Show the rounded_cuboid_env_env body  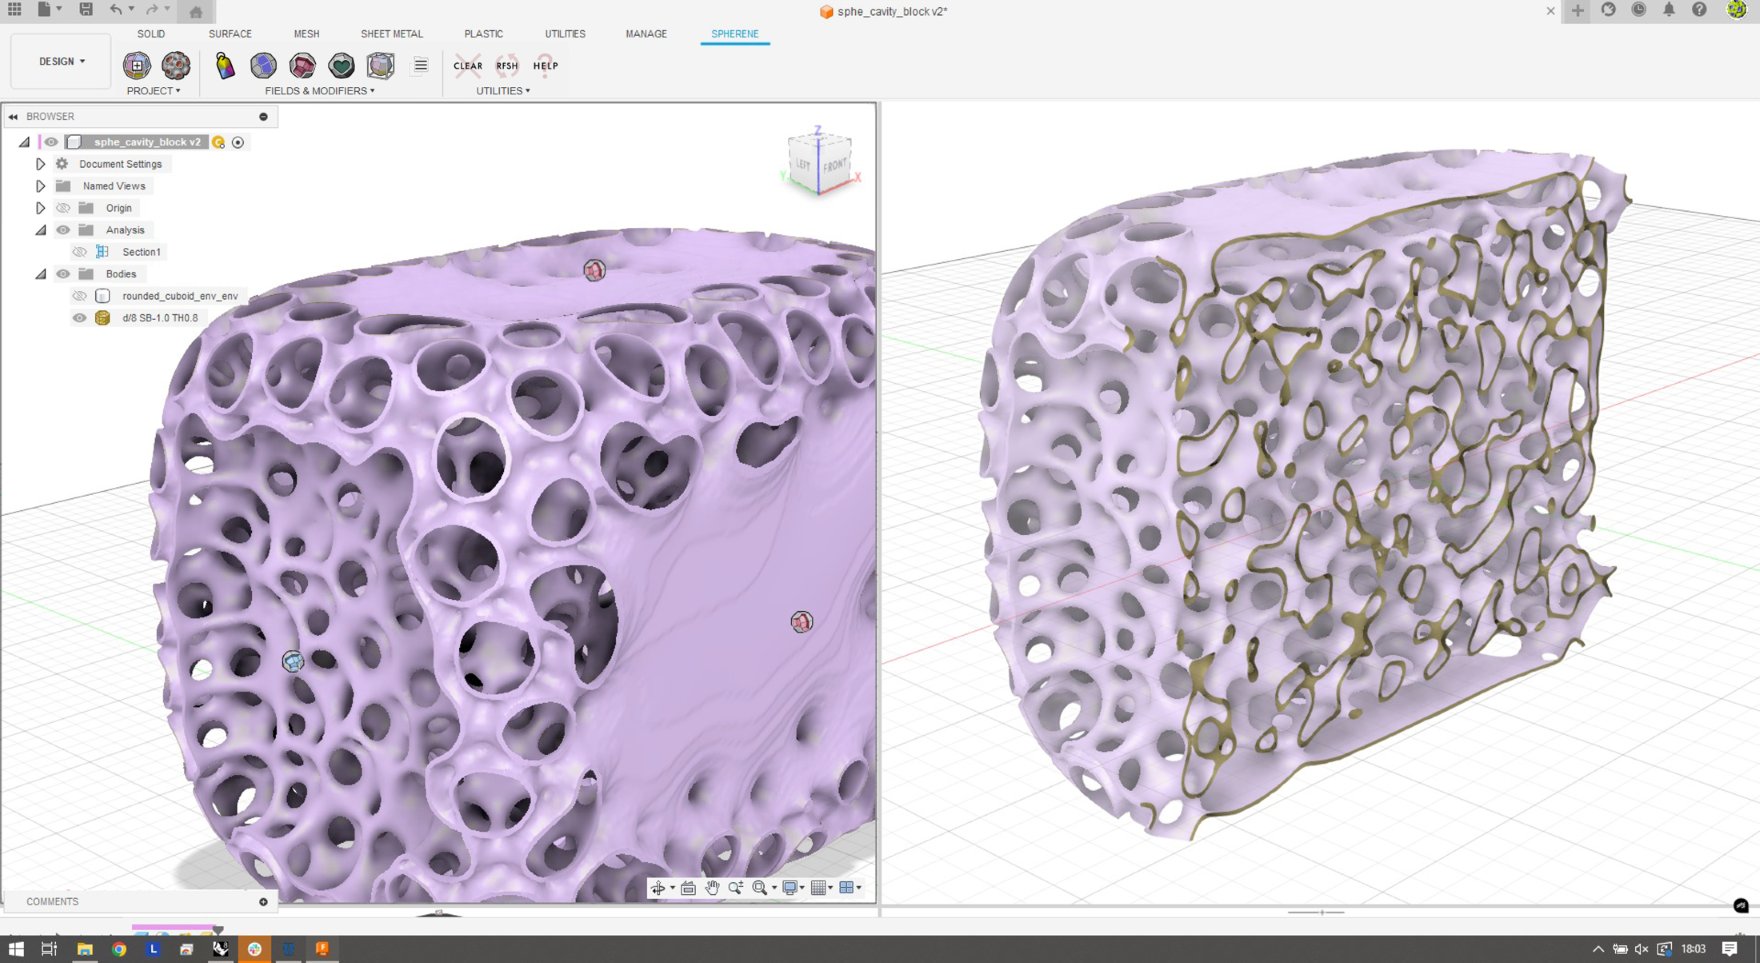pos(79,296)
